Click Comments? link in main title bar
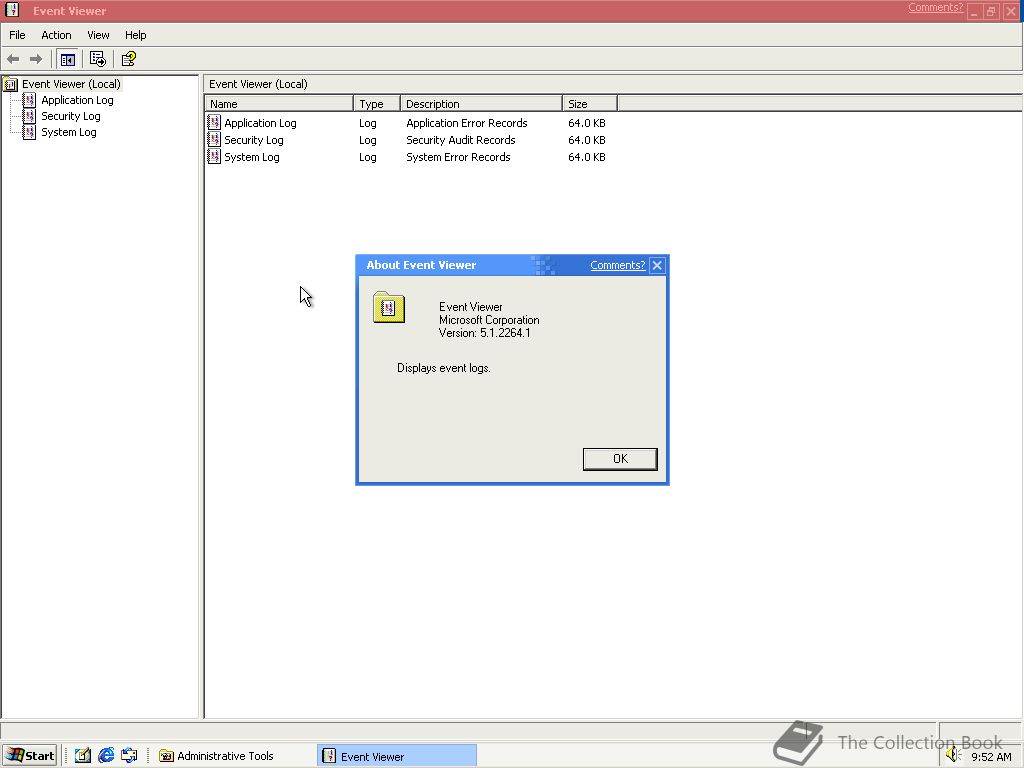The image size is (1024, 768). coord(935,7)
